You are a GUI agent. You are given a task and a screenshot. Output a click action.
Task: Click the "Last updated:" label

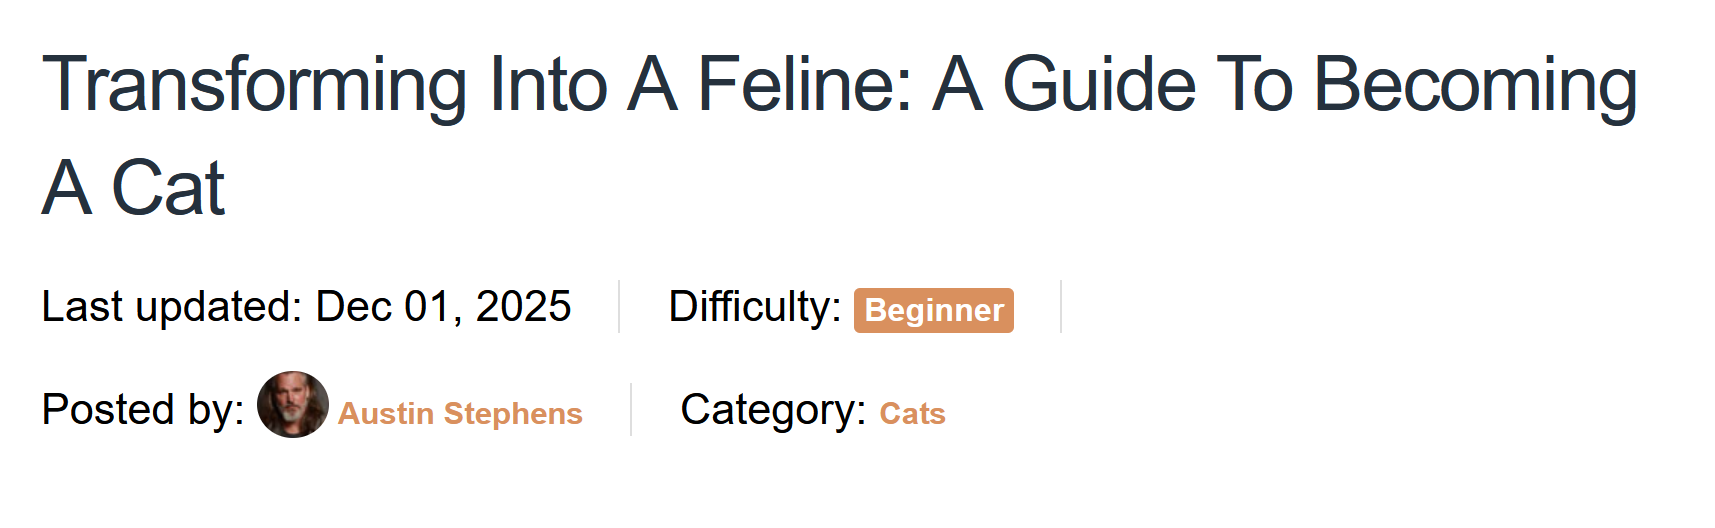(171, 307)
